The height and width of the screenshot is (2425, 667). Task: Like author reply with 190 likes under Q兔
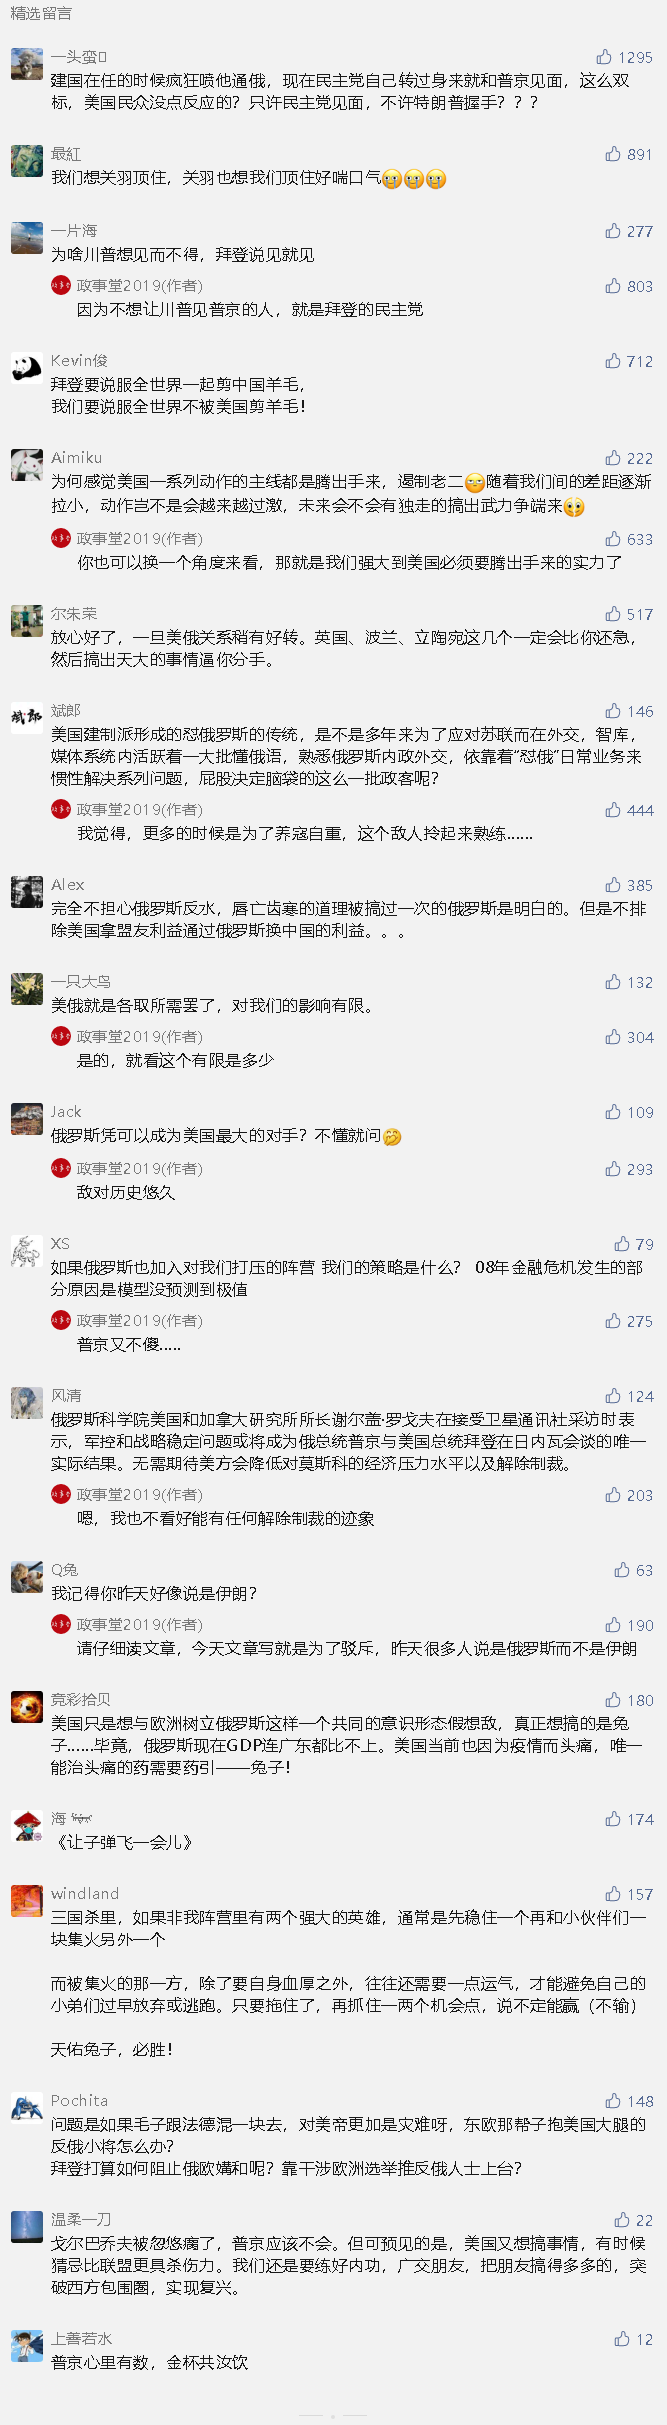coord(613,1626)
